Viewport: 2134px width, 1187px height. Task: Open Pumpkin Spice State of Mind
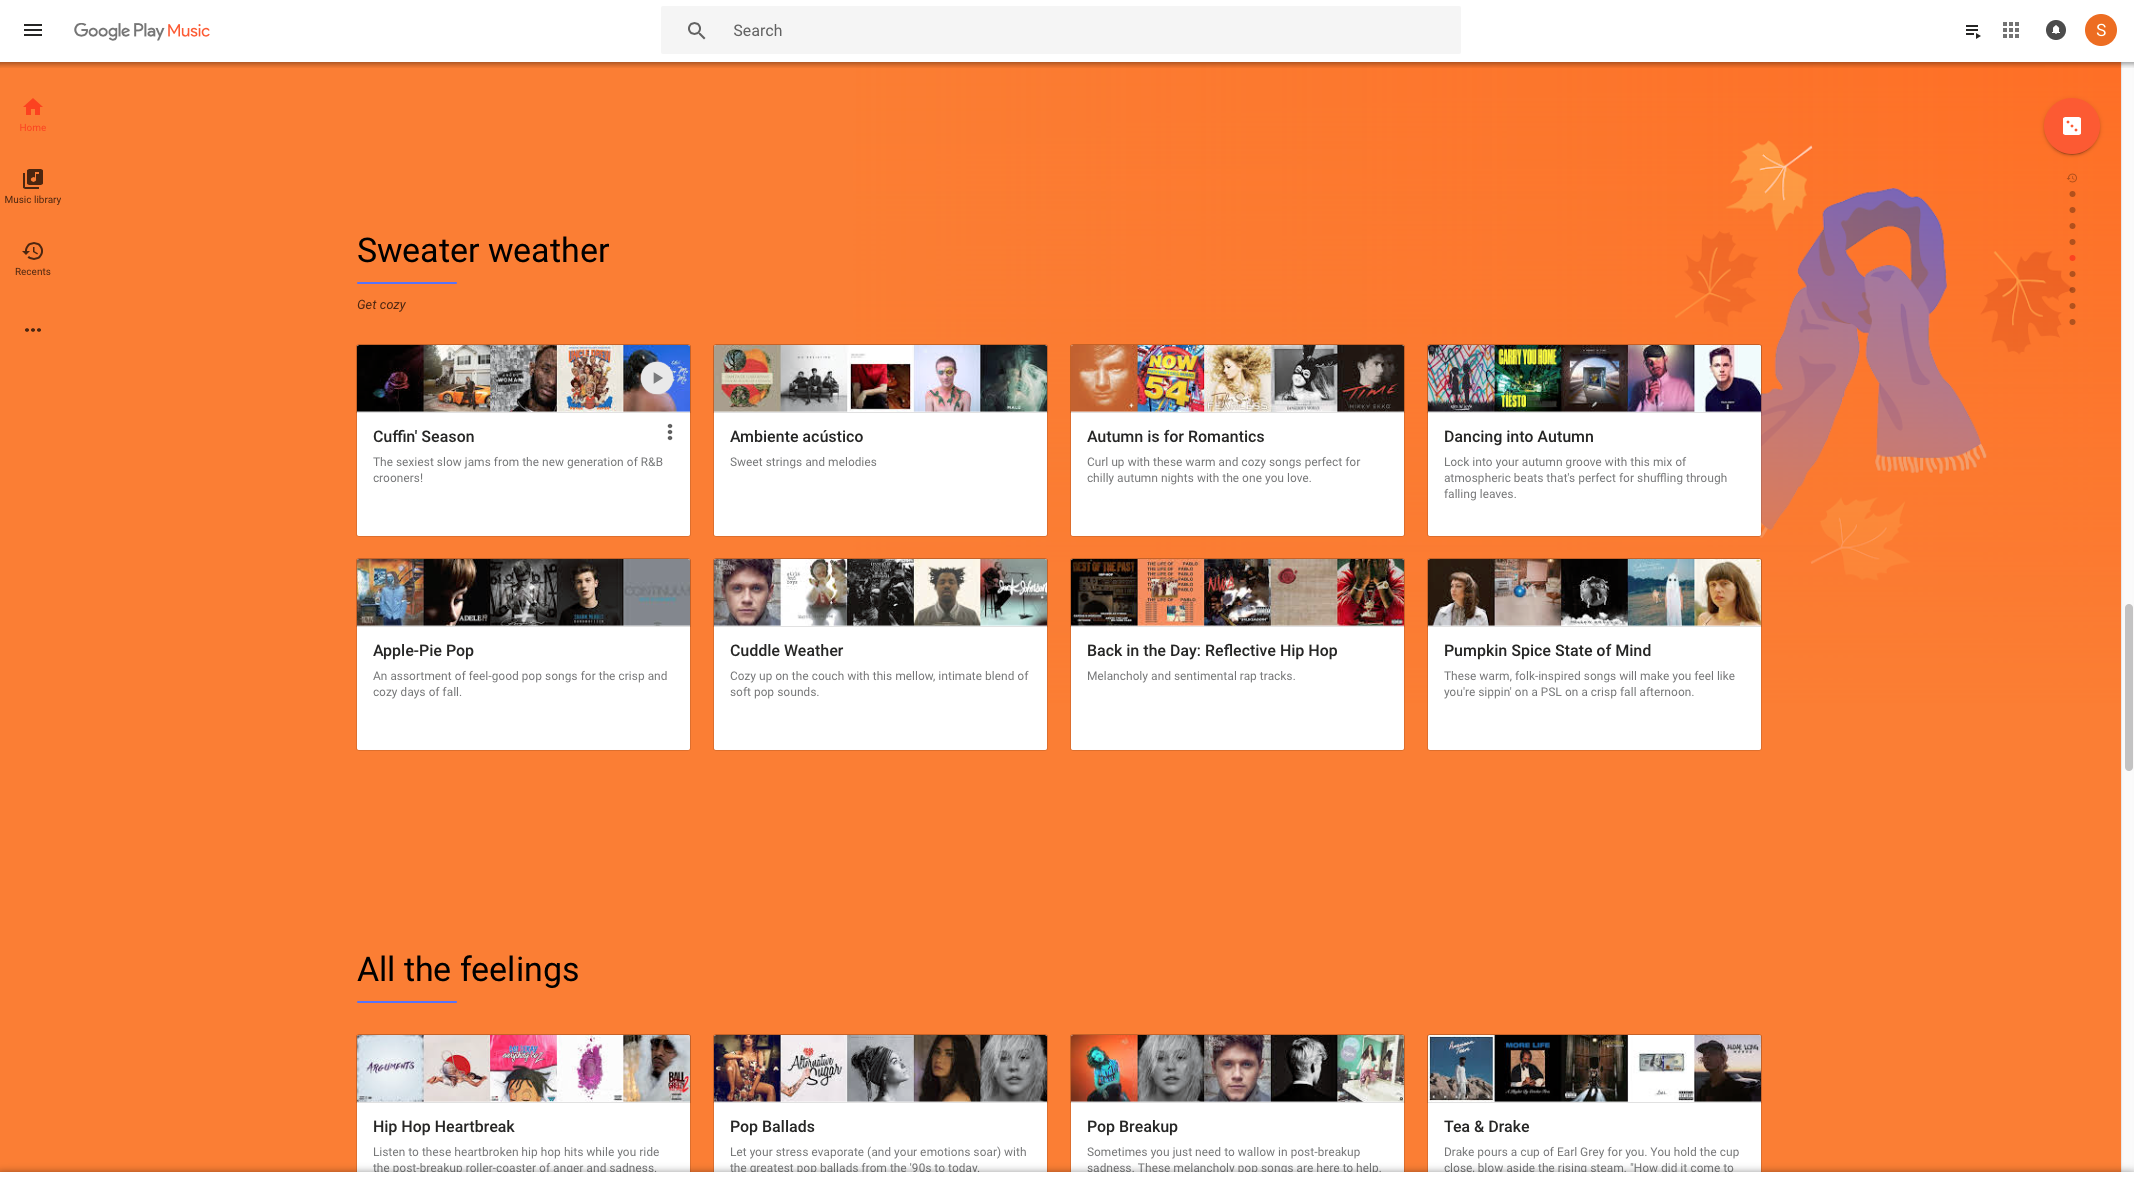tap(1547, 650)
